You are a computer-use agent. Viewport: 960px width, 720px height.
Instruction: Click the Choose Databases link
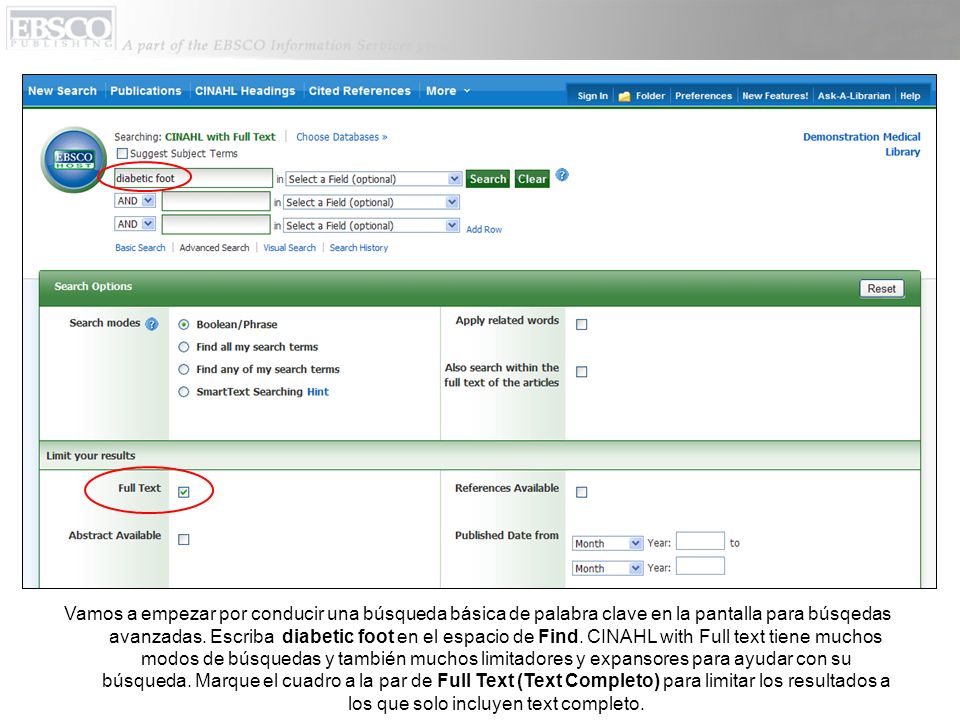(342, 137)
